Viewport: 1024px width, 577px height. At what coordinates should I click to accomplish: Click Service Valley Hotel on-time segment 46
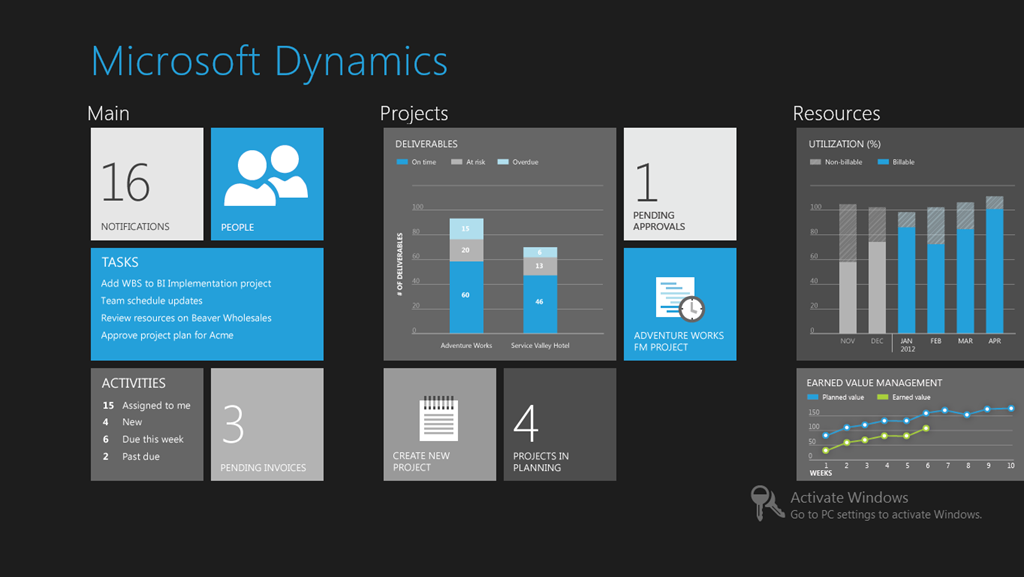click(x=540, y=304)
